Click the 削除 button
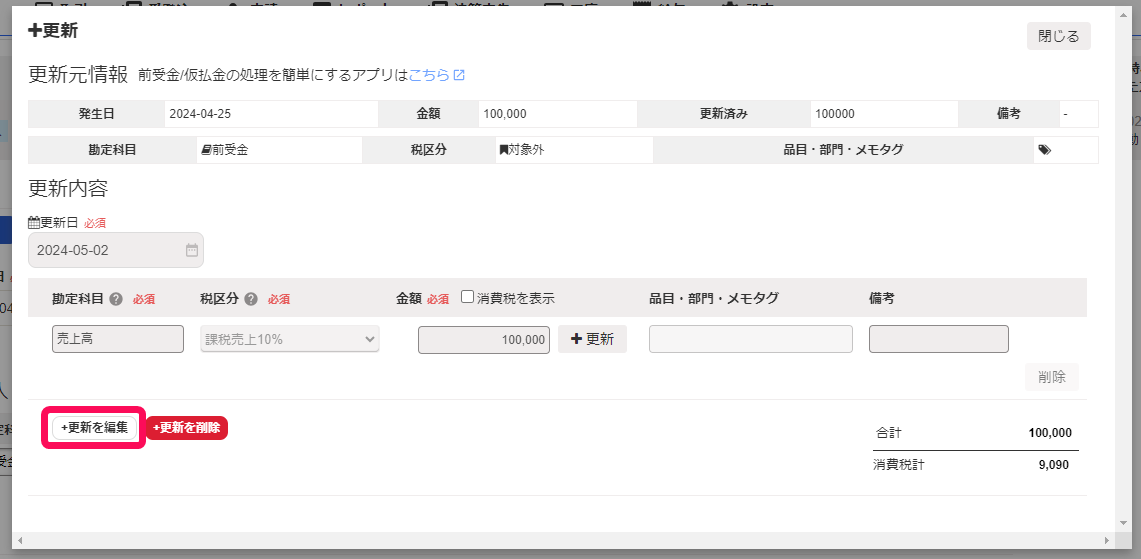1141x559 pixels. pos(1051,377)
